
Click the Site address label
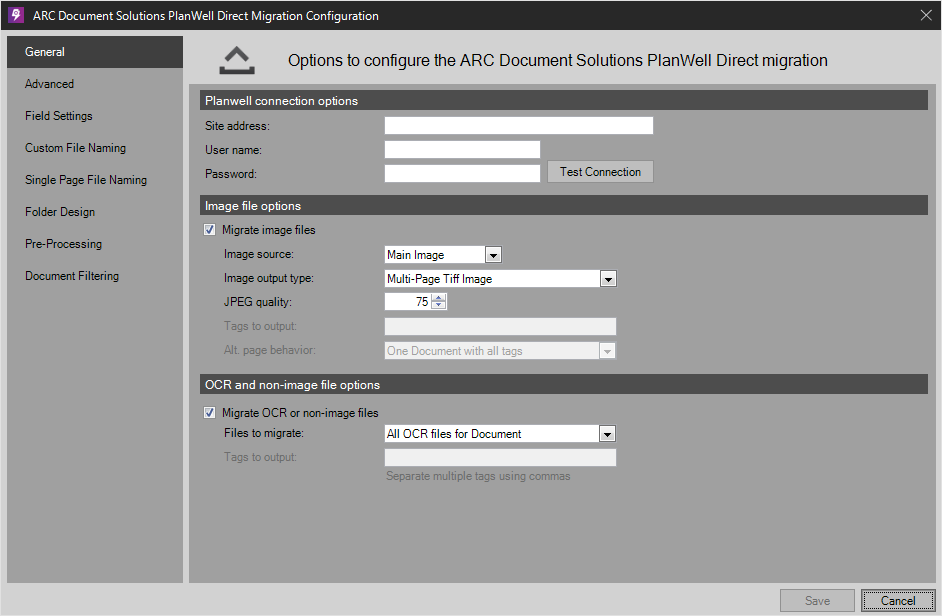(x=237, y=126)
